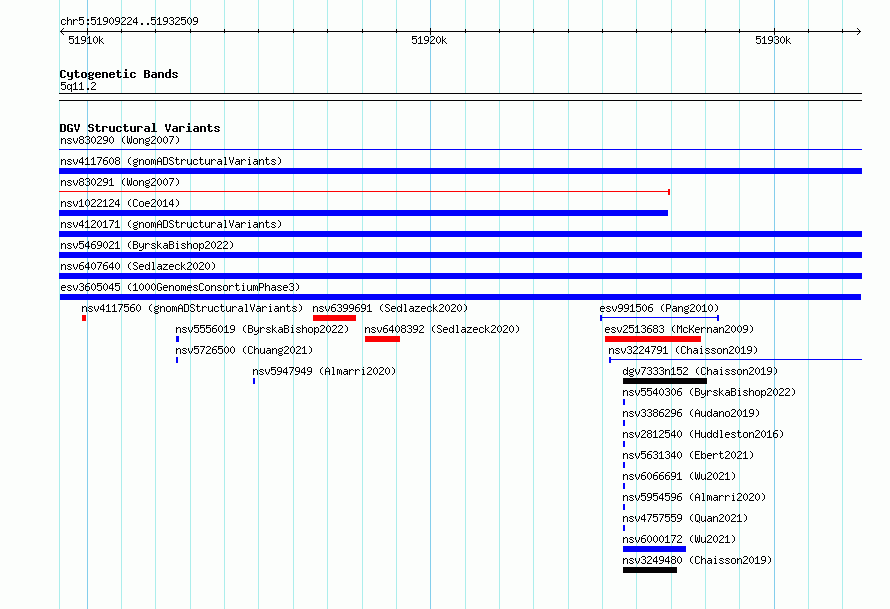The width and height of the screenshot is (890, 609).
Task: Click the Cytogenetic Bands track title
Action: tap(119, 74)
